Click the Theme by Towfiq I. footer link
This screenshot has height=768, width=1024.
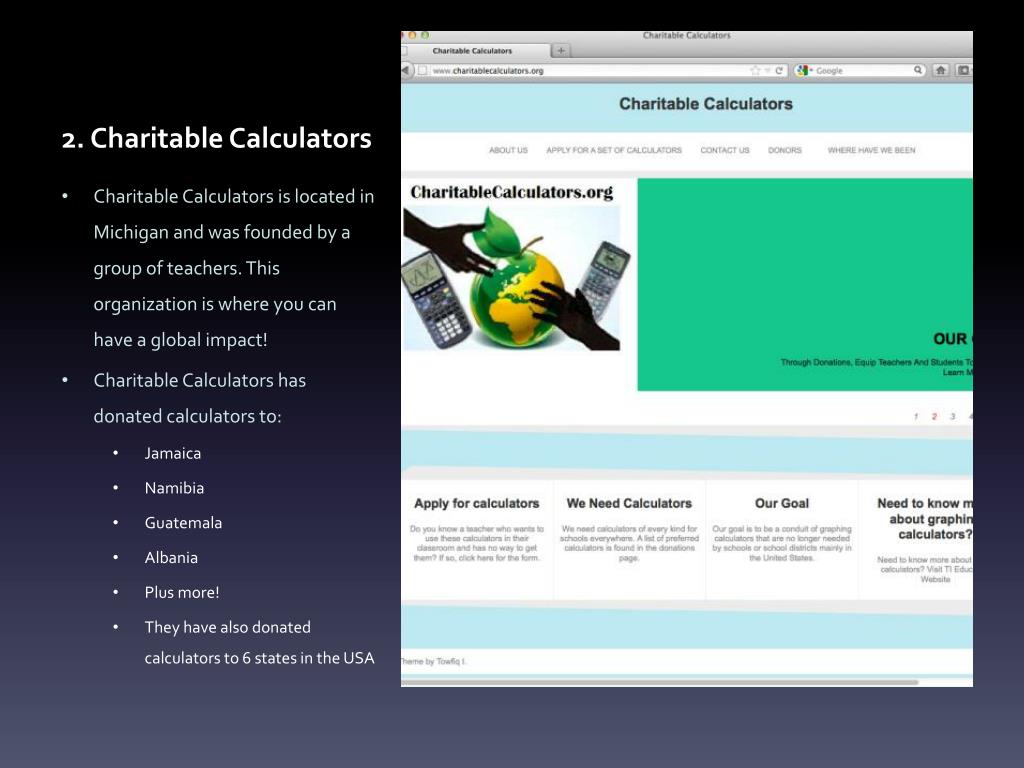click(x=433, y=662)
